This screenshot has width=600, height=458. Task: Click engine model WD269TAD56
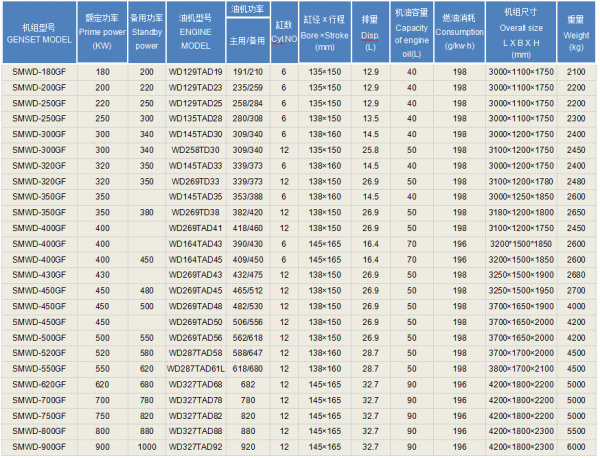(x=196, y=338)
